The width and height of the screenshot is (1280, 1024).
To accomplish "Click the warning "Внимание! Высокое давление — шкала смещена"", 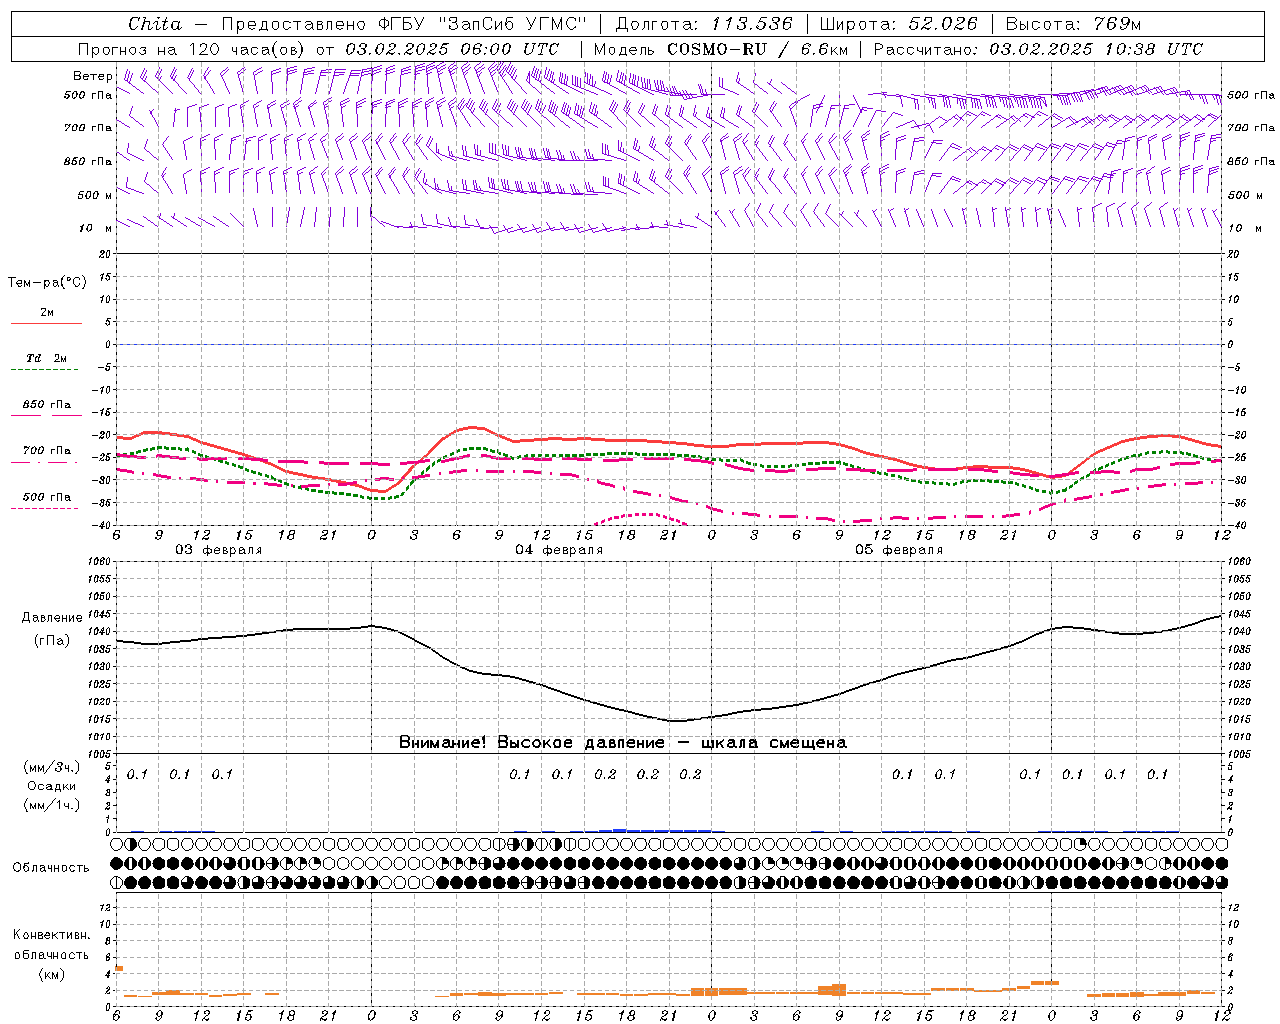I will click(622, 742).
